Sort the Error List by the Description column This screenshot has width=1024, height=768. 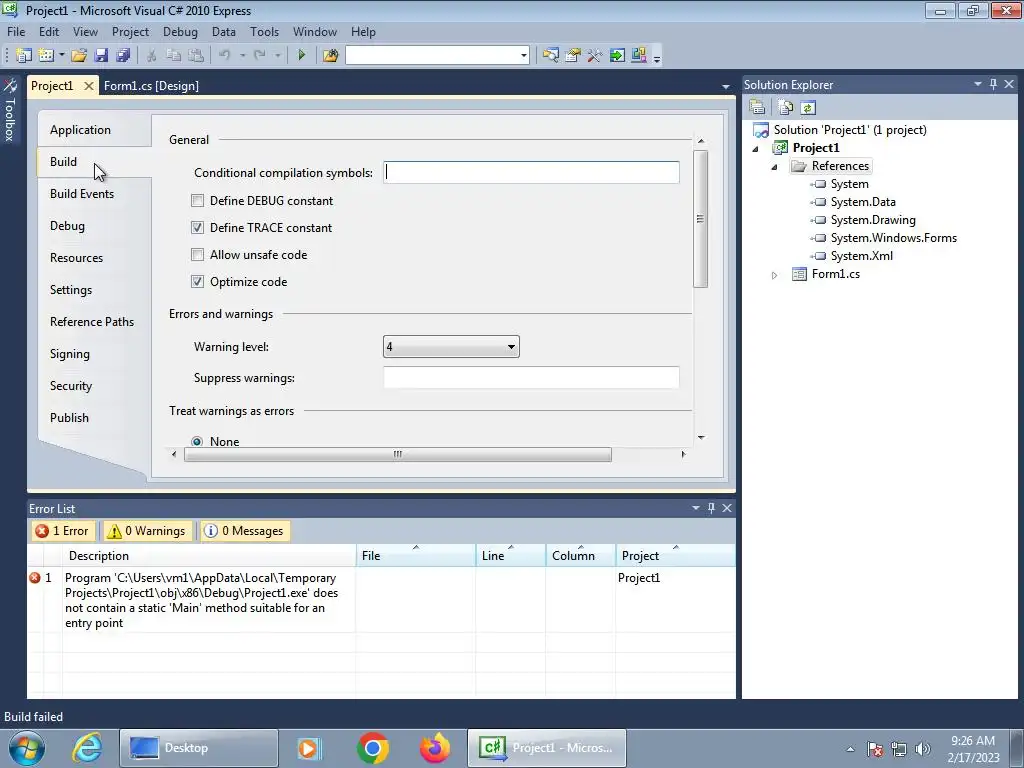click(209, 555)
